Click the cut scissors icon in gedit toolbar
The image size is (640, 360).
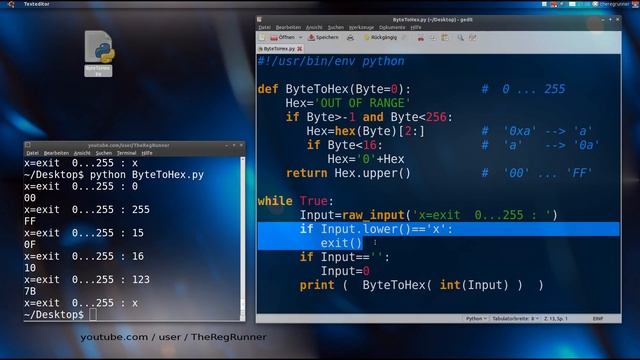pyautogui.click(x=420, y=38)
